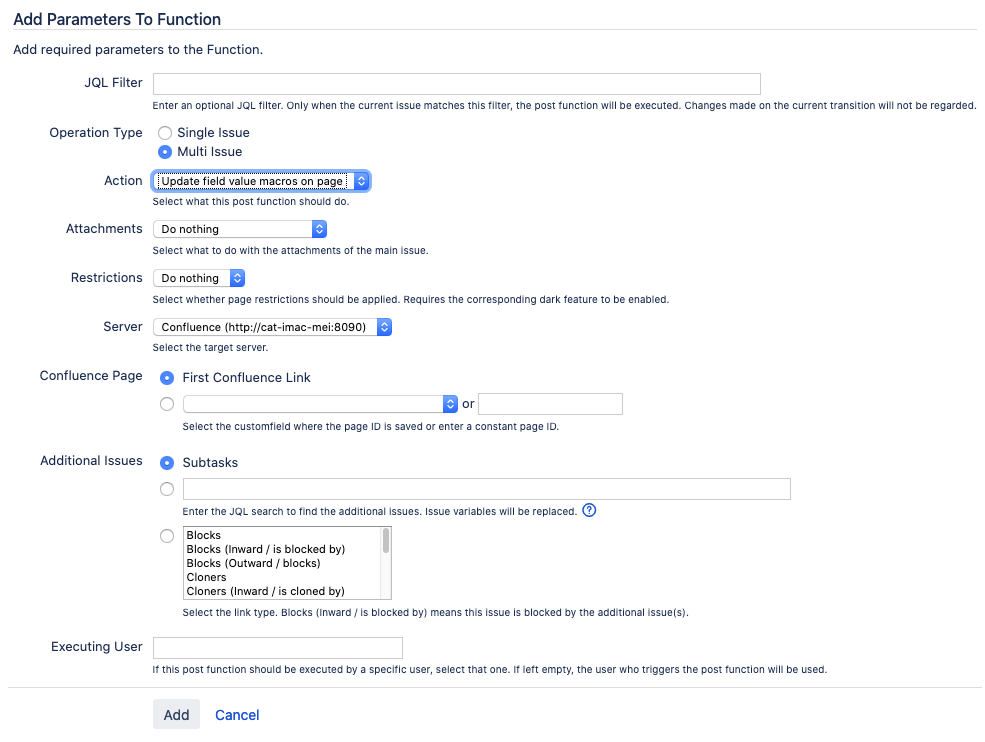Select the Subtasks radio button
Viewport: 985px width, 742px height.
[x=167, y=462]
